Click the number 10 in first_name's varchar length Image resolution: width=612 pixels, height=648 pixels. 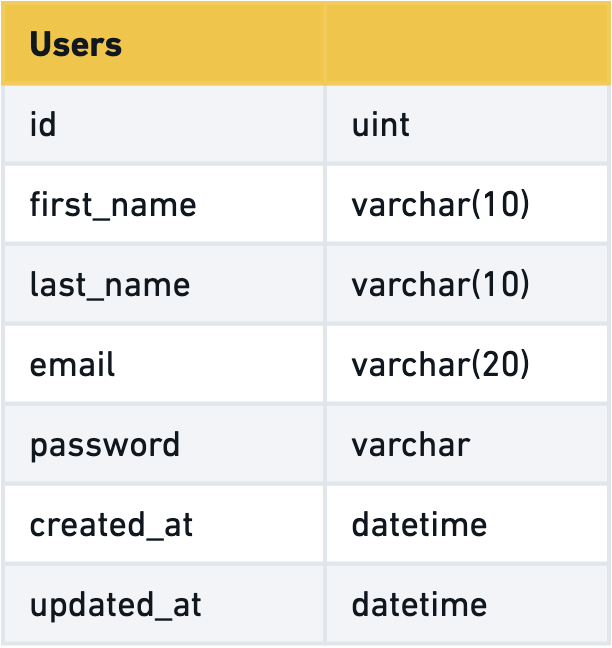pos(497,205)
